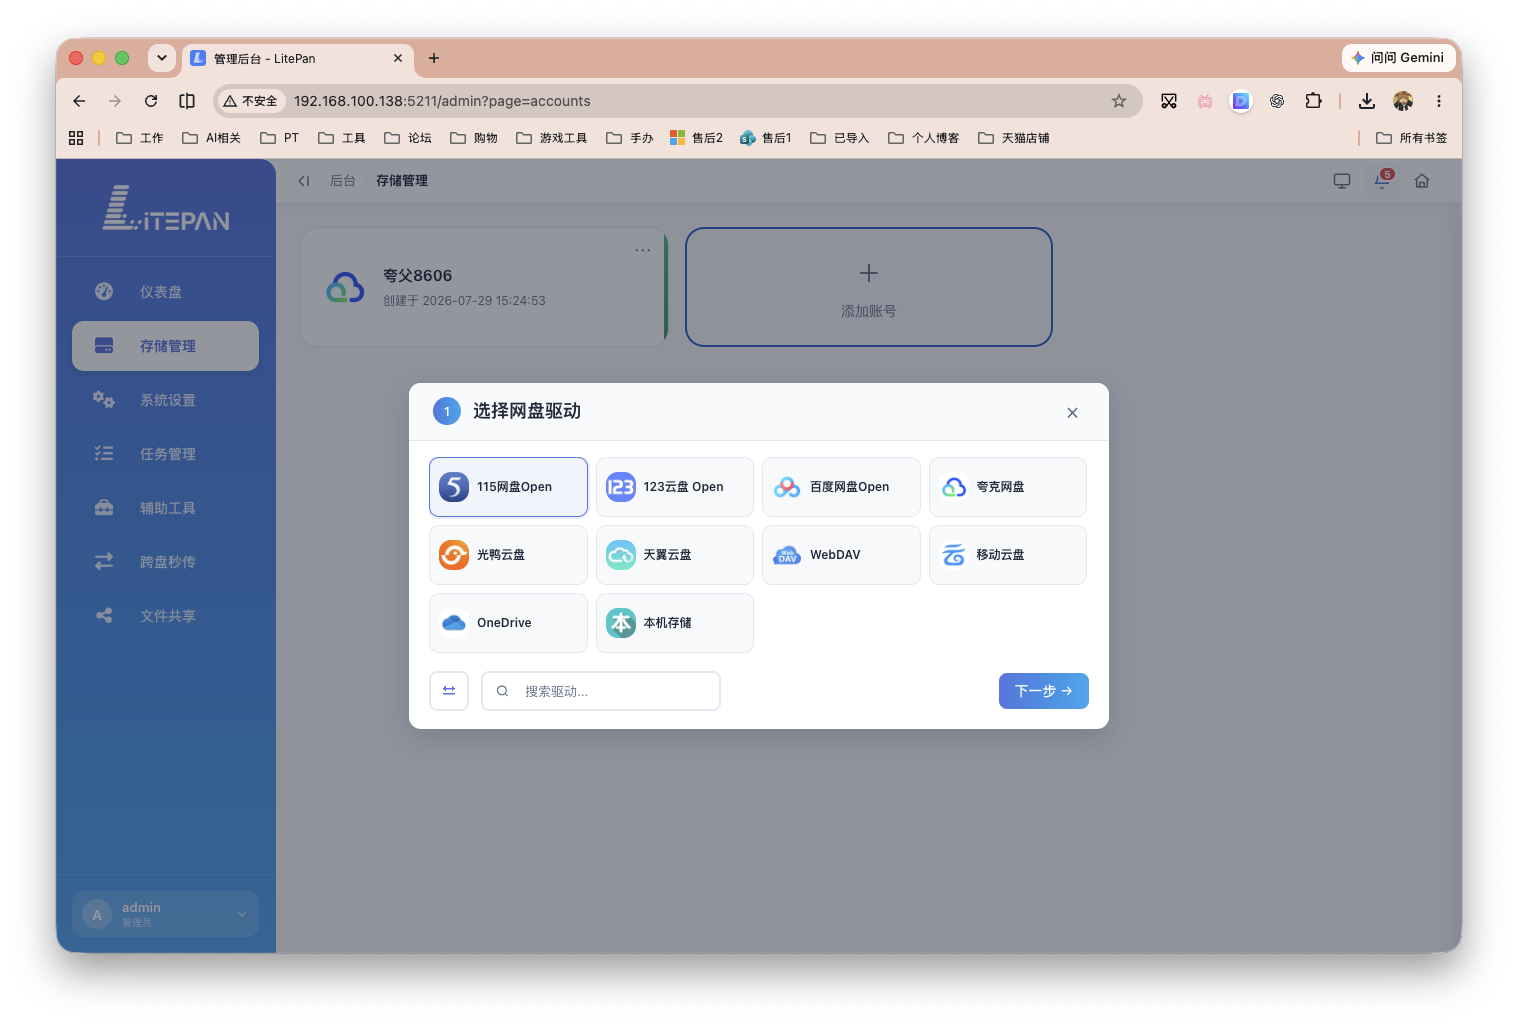Select the 移动云盘 driver
This screenshot has height=1027, width=1518.
[x=1008, y=555]
